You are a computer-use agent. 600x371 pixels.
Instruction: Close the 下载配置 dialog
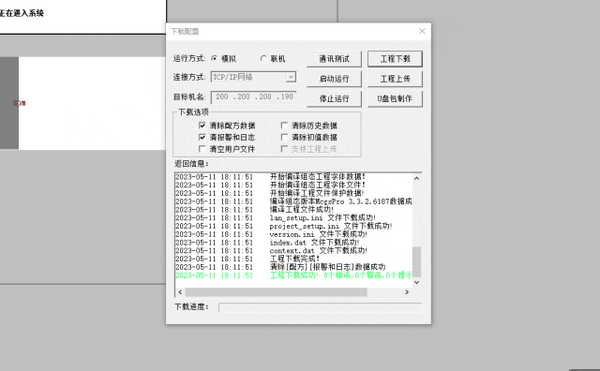click(422, 31)
